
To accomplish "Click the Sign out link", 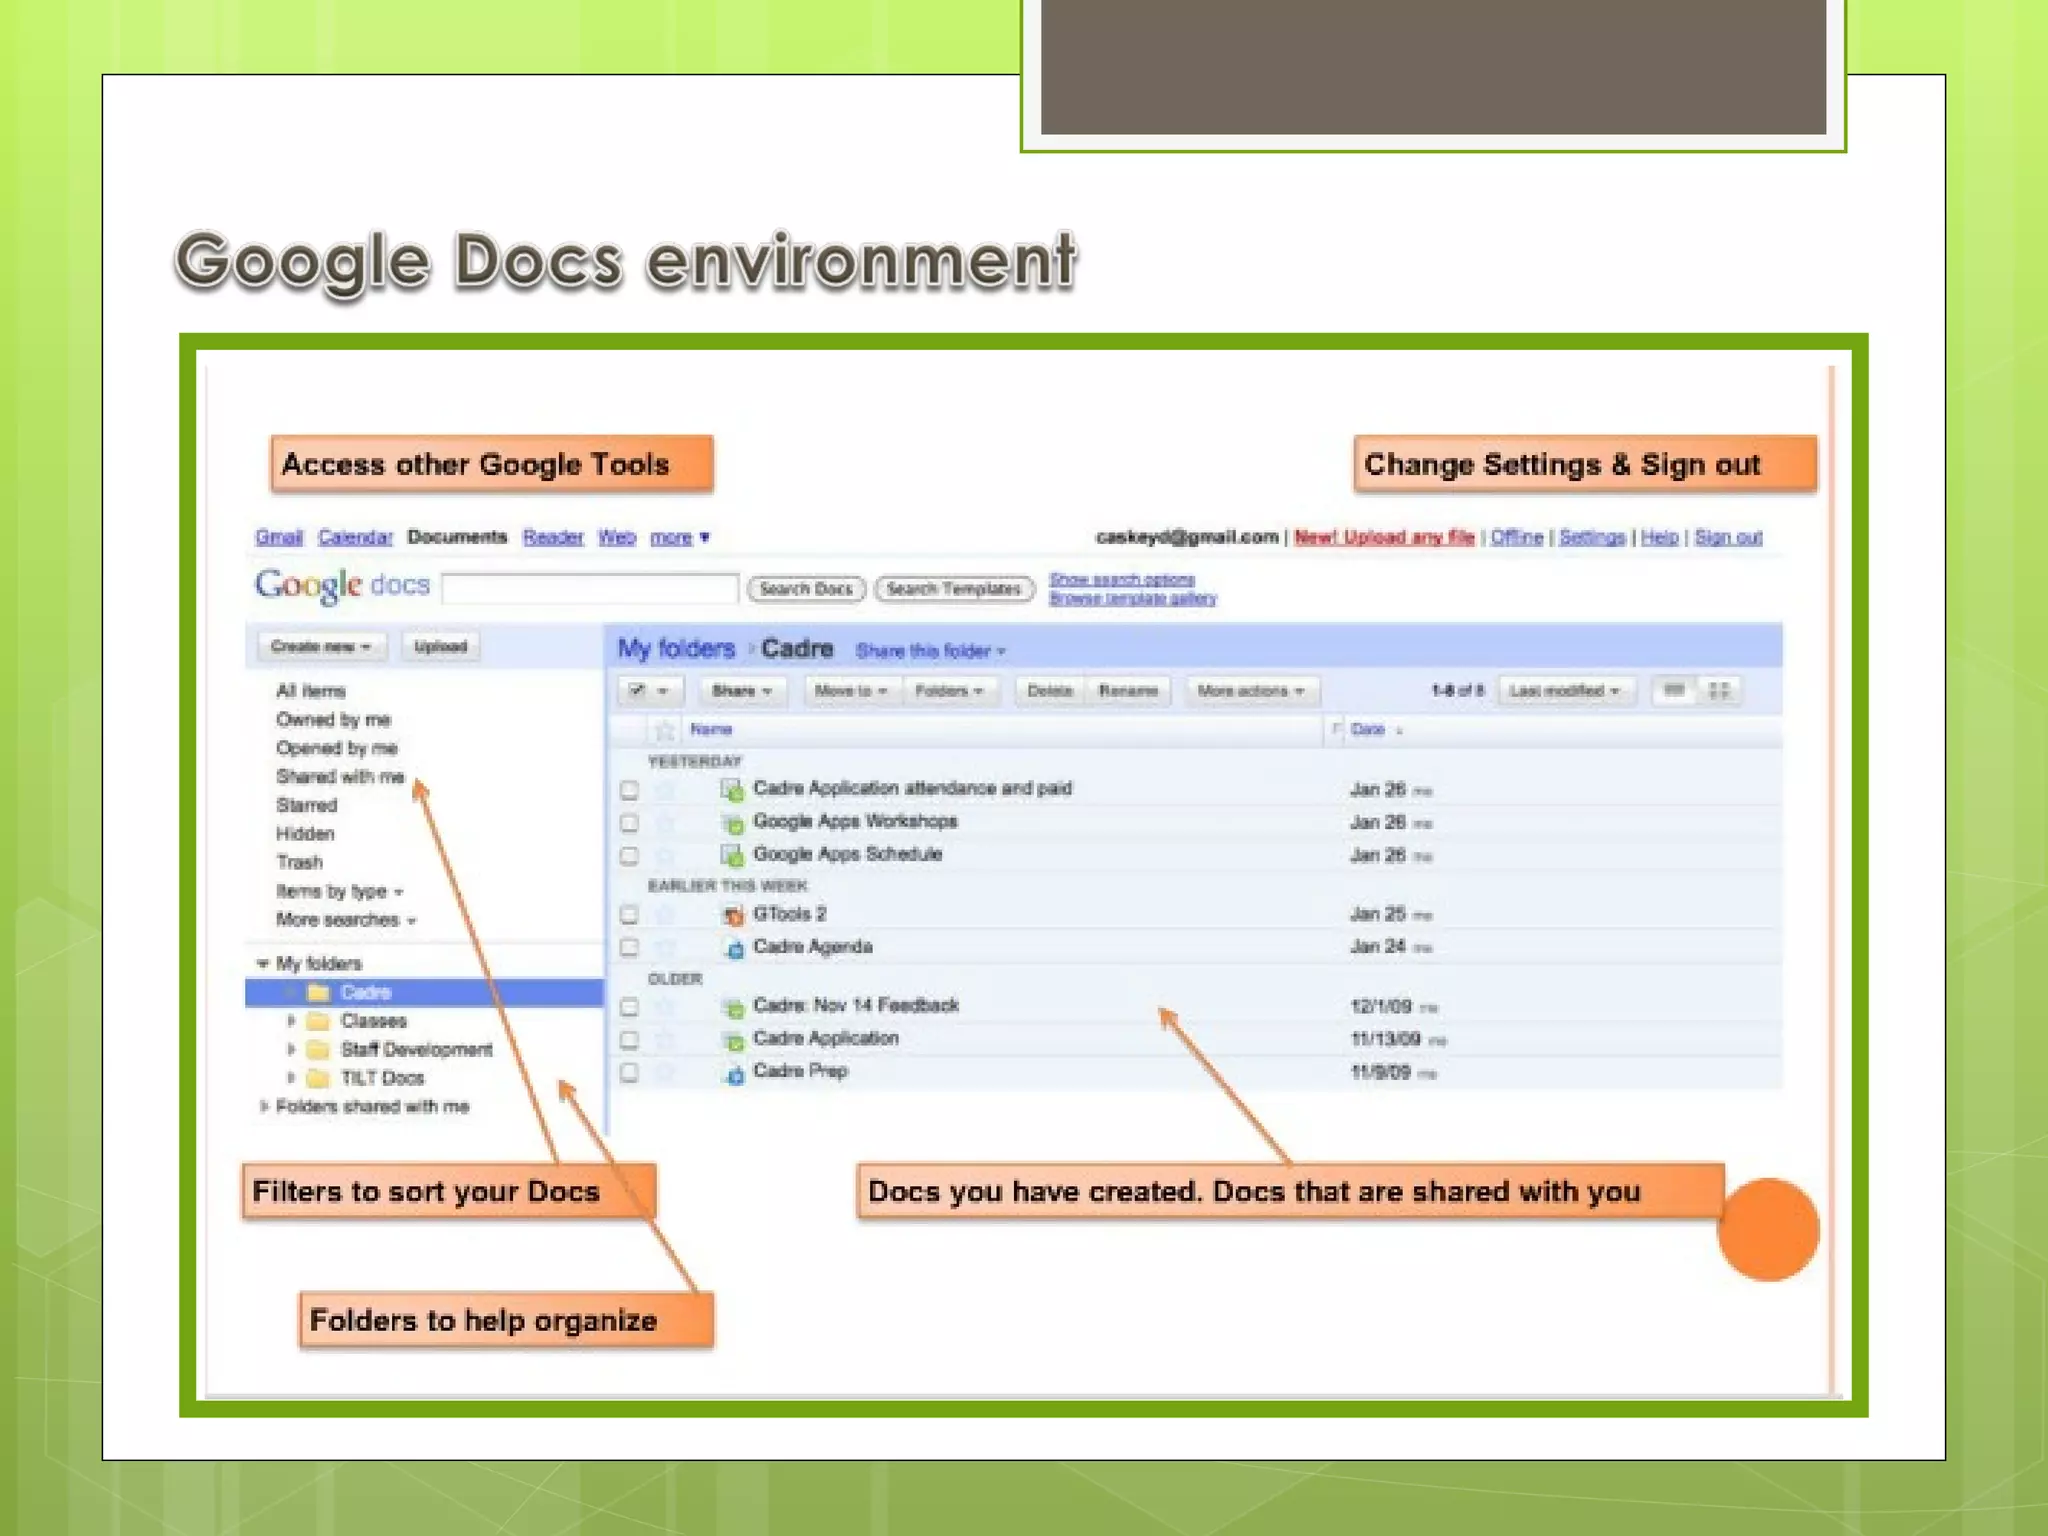I will tap(1728, 538).
